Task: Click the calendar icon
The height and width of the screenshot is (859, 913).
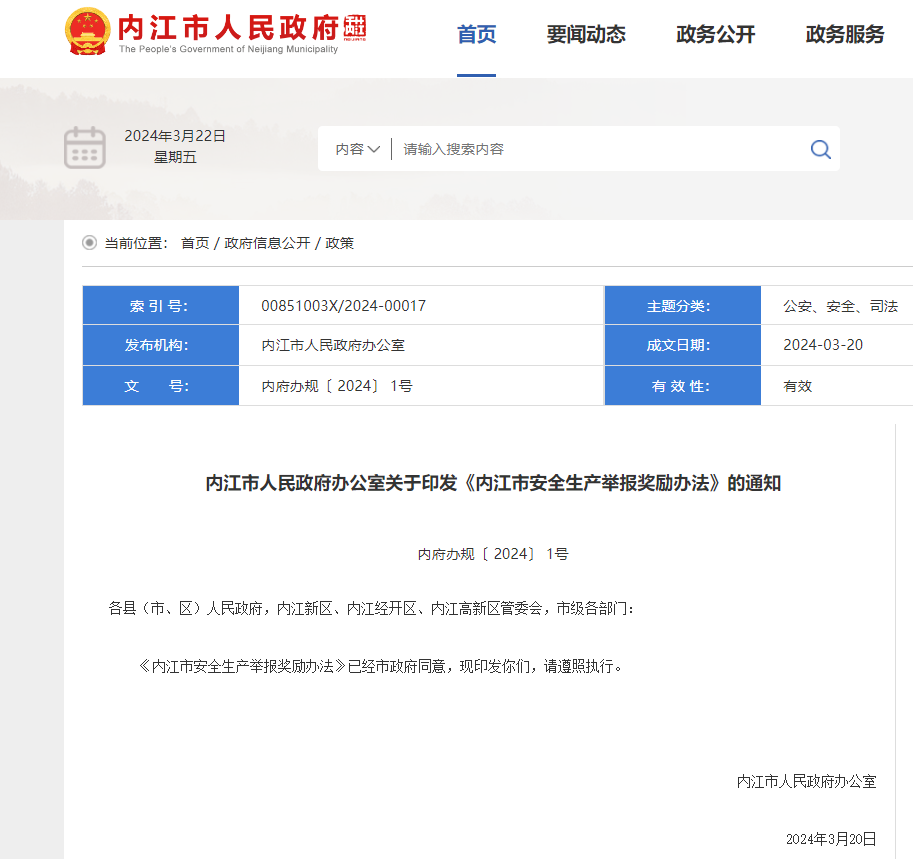Action: pos(85,148)
